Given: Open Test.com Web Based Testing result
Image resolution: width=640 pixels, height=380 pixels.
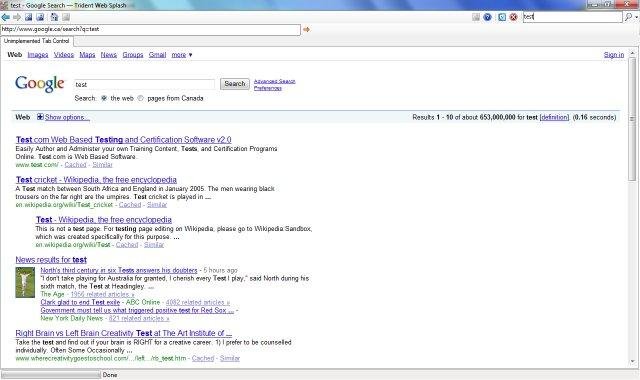Looking at the screenshot, I should [x=124, y=140].
